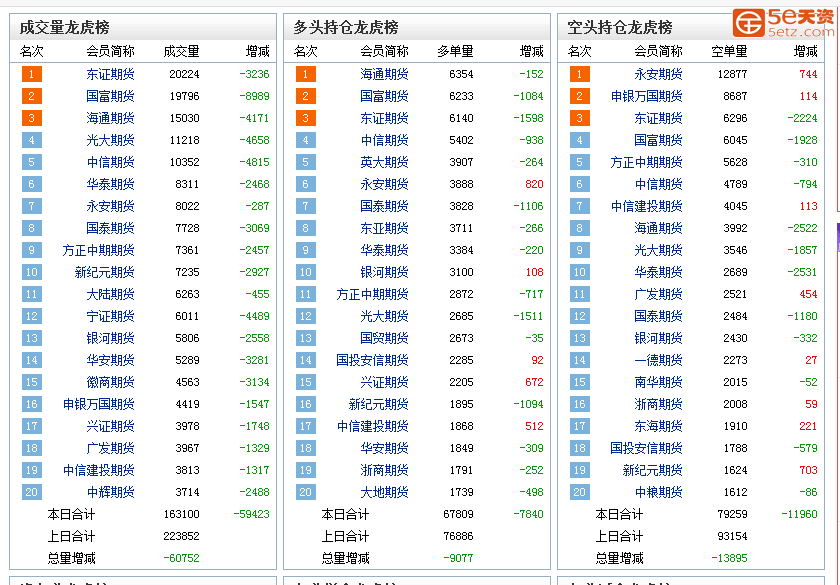Click the 多单量 column header
The height and width of the screenshot is (585, 840).
pos(455,51)
